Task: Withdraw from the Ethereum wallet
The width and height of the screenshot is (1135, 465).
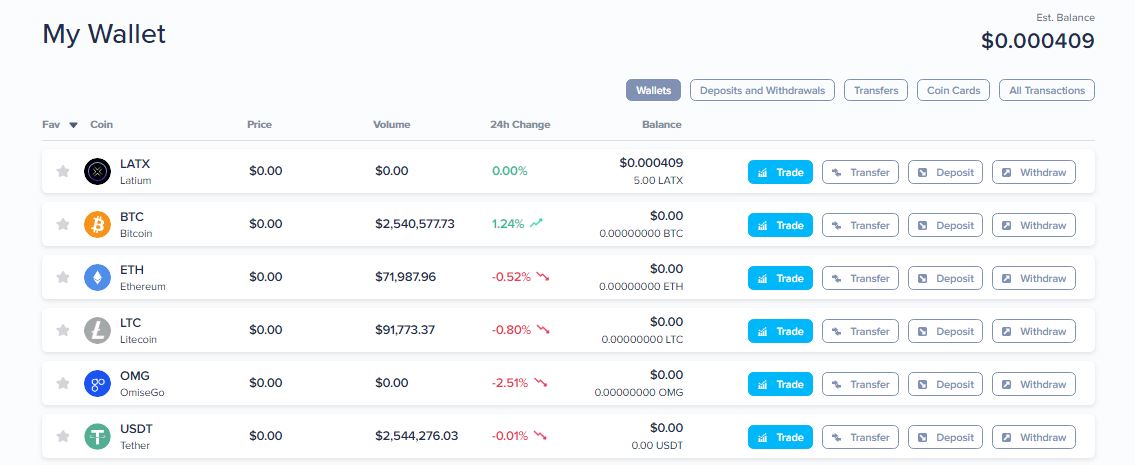Action: [x=1033, y=278]
